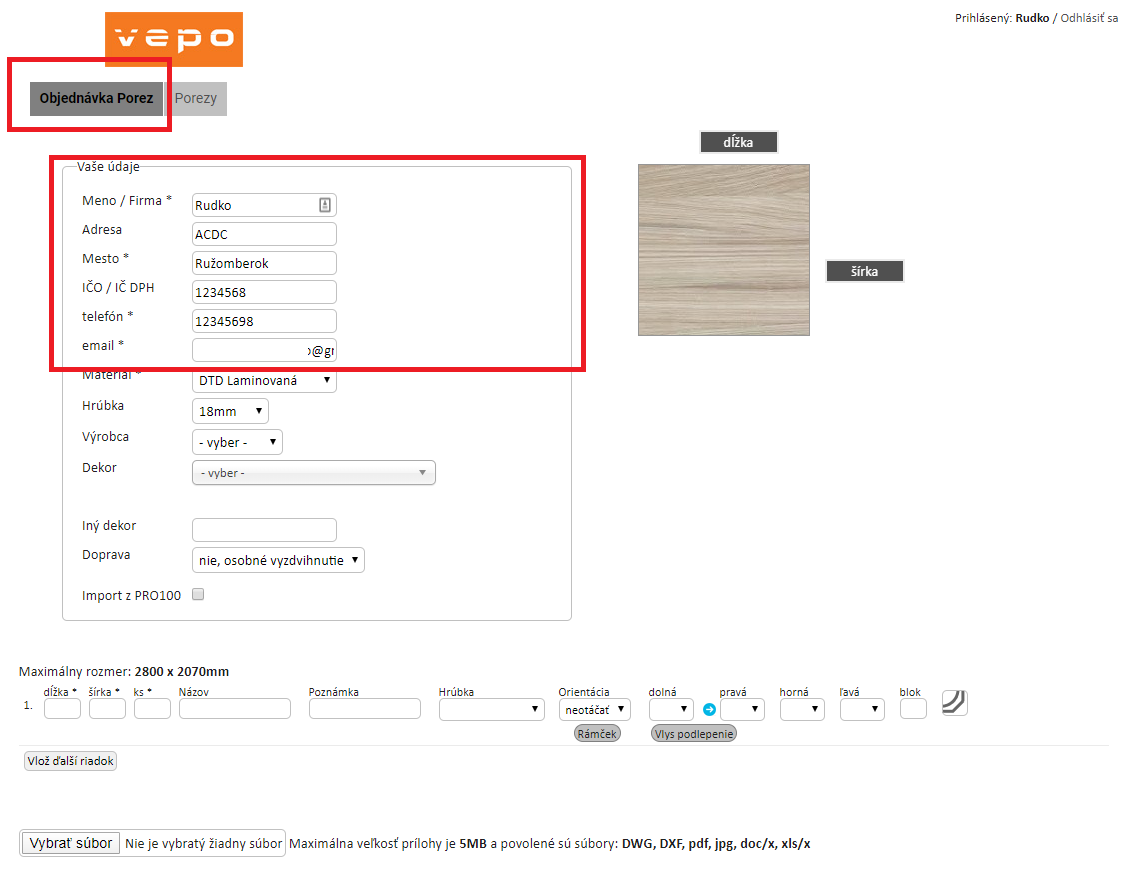1129x873 pixels.
Task: Enable the Import z PRO100 checkbox
Action: tap(198, 594)
